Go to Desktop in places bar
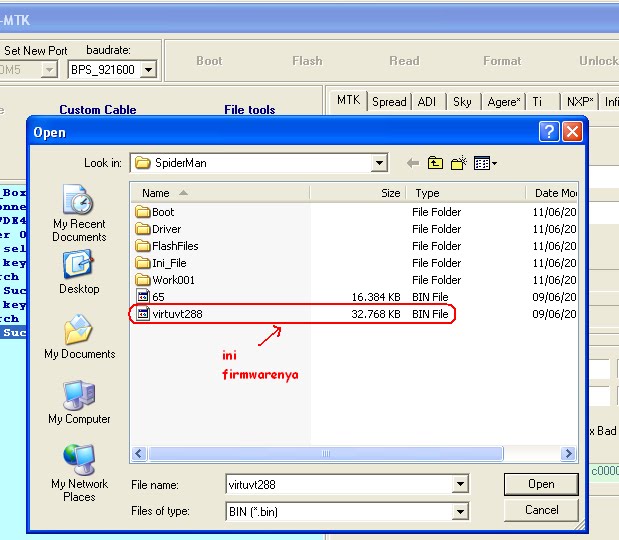Viewport: 619px width, 540px height. 79,272
